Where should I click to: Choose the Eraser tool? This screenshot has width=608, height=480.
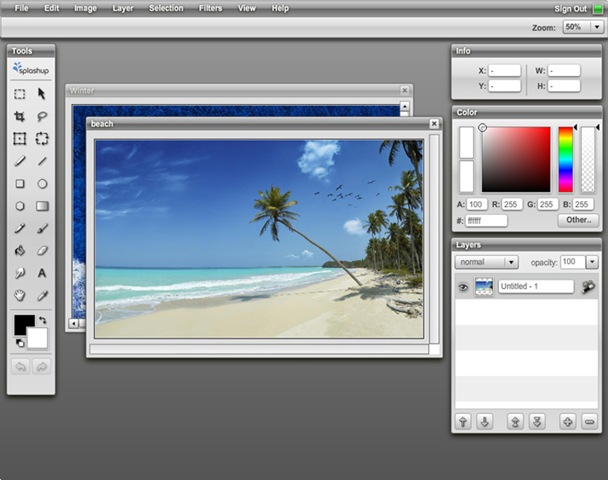click(x=42, y=250)
